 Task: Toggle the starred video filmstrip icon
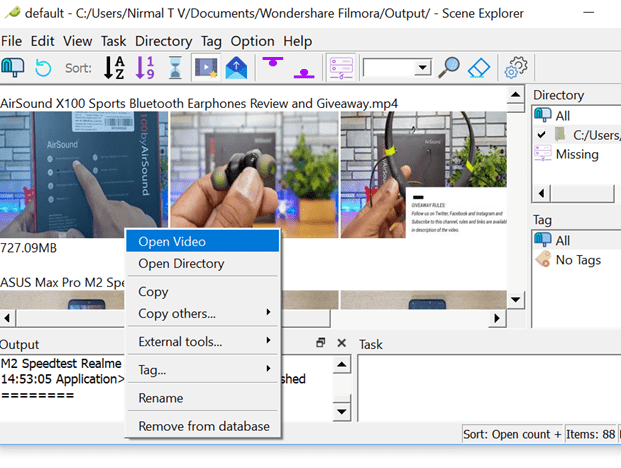point(206,68)
